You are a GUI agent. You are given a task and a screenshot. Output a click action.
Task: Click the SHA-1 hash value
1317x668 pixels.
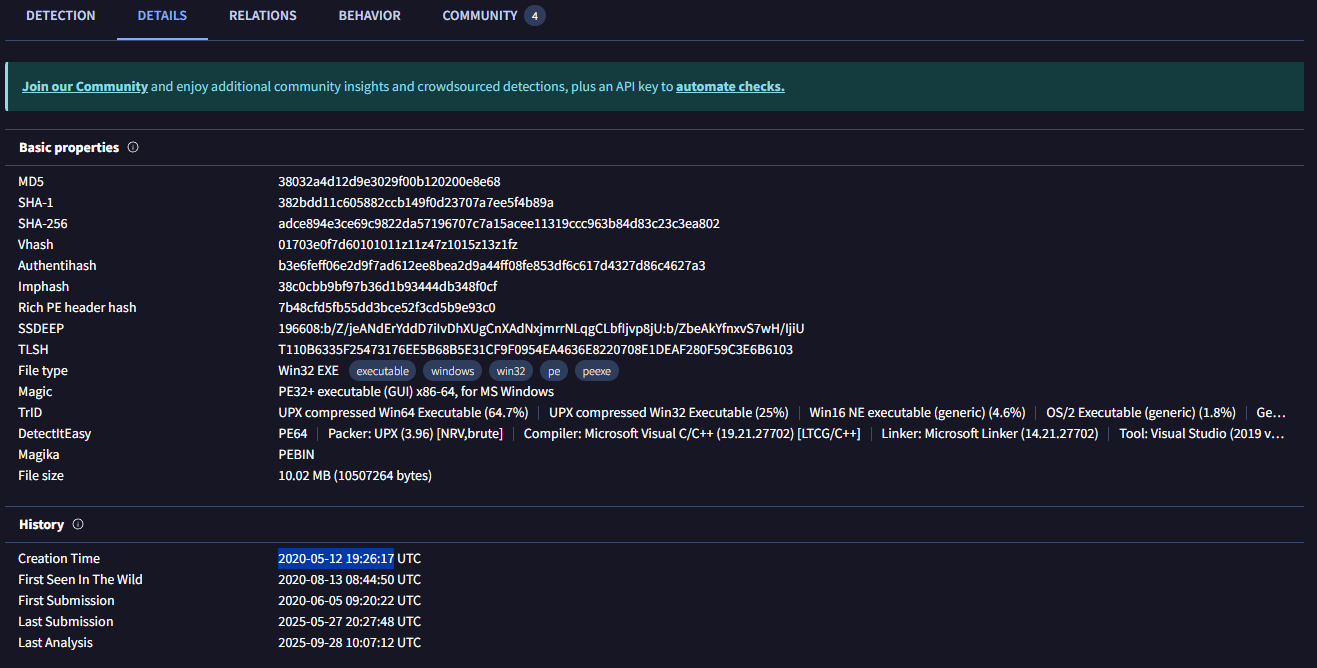[416, 202]
